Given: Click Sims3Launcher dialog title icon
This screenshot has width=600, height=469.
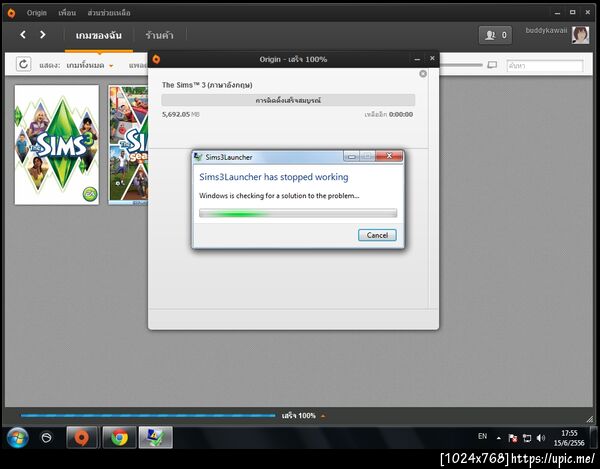Looking at the screenshot, I should pyautogui.click(x=198, y=157).
